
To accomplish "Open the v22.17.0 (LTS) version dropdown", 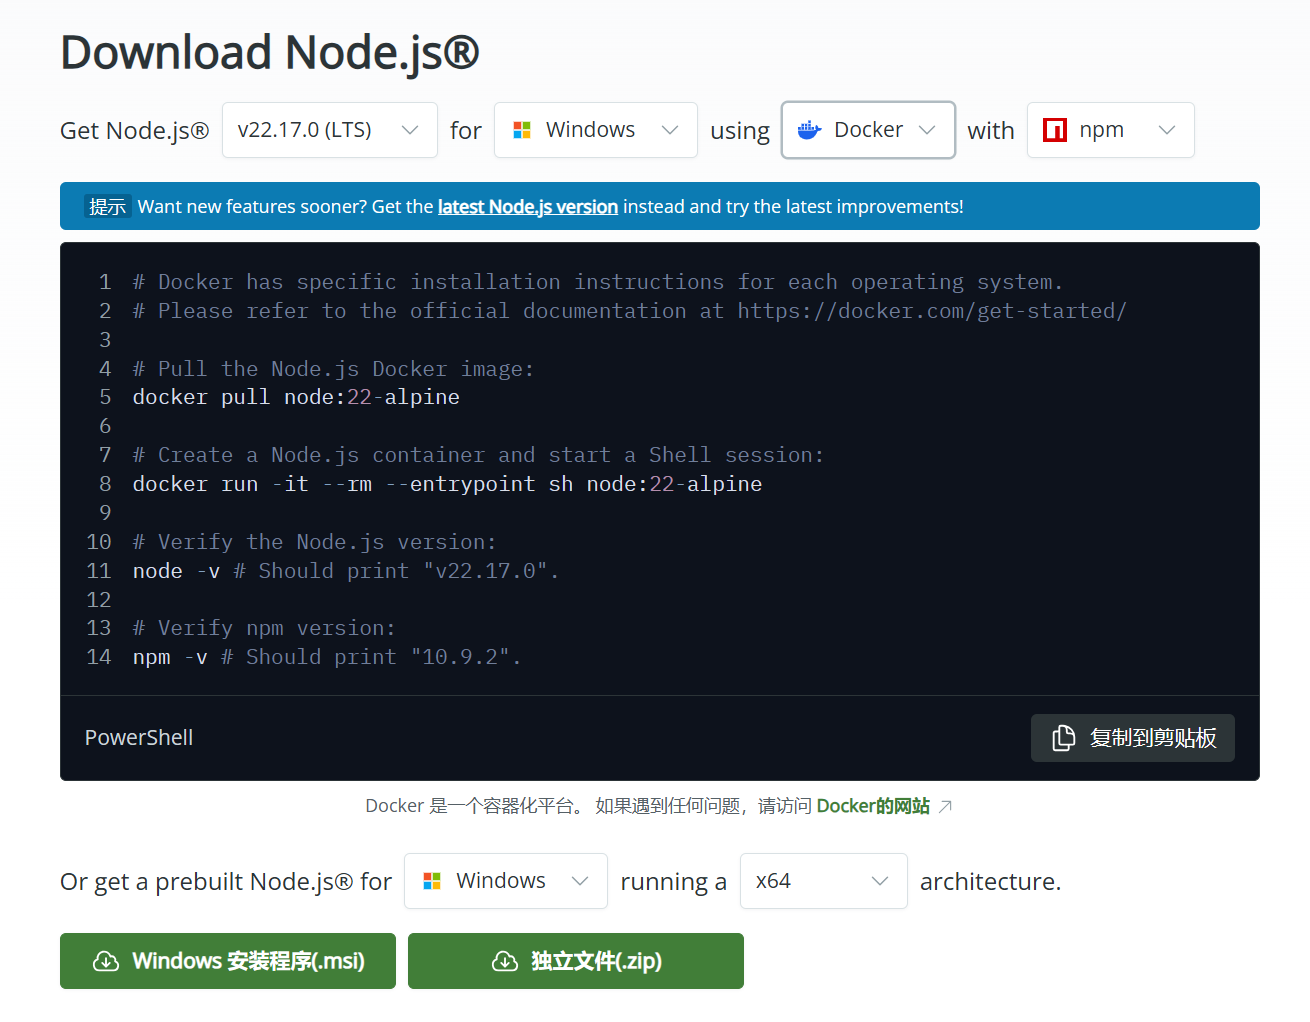I will 330,129.
